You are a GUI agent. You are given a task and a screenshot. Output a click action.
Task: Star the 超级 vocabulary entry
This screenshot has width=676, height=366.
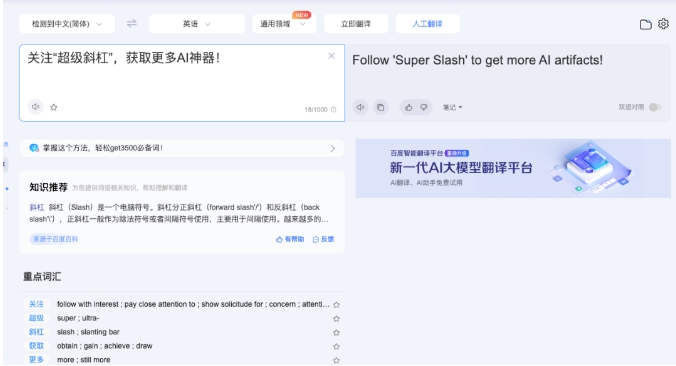336,319
